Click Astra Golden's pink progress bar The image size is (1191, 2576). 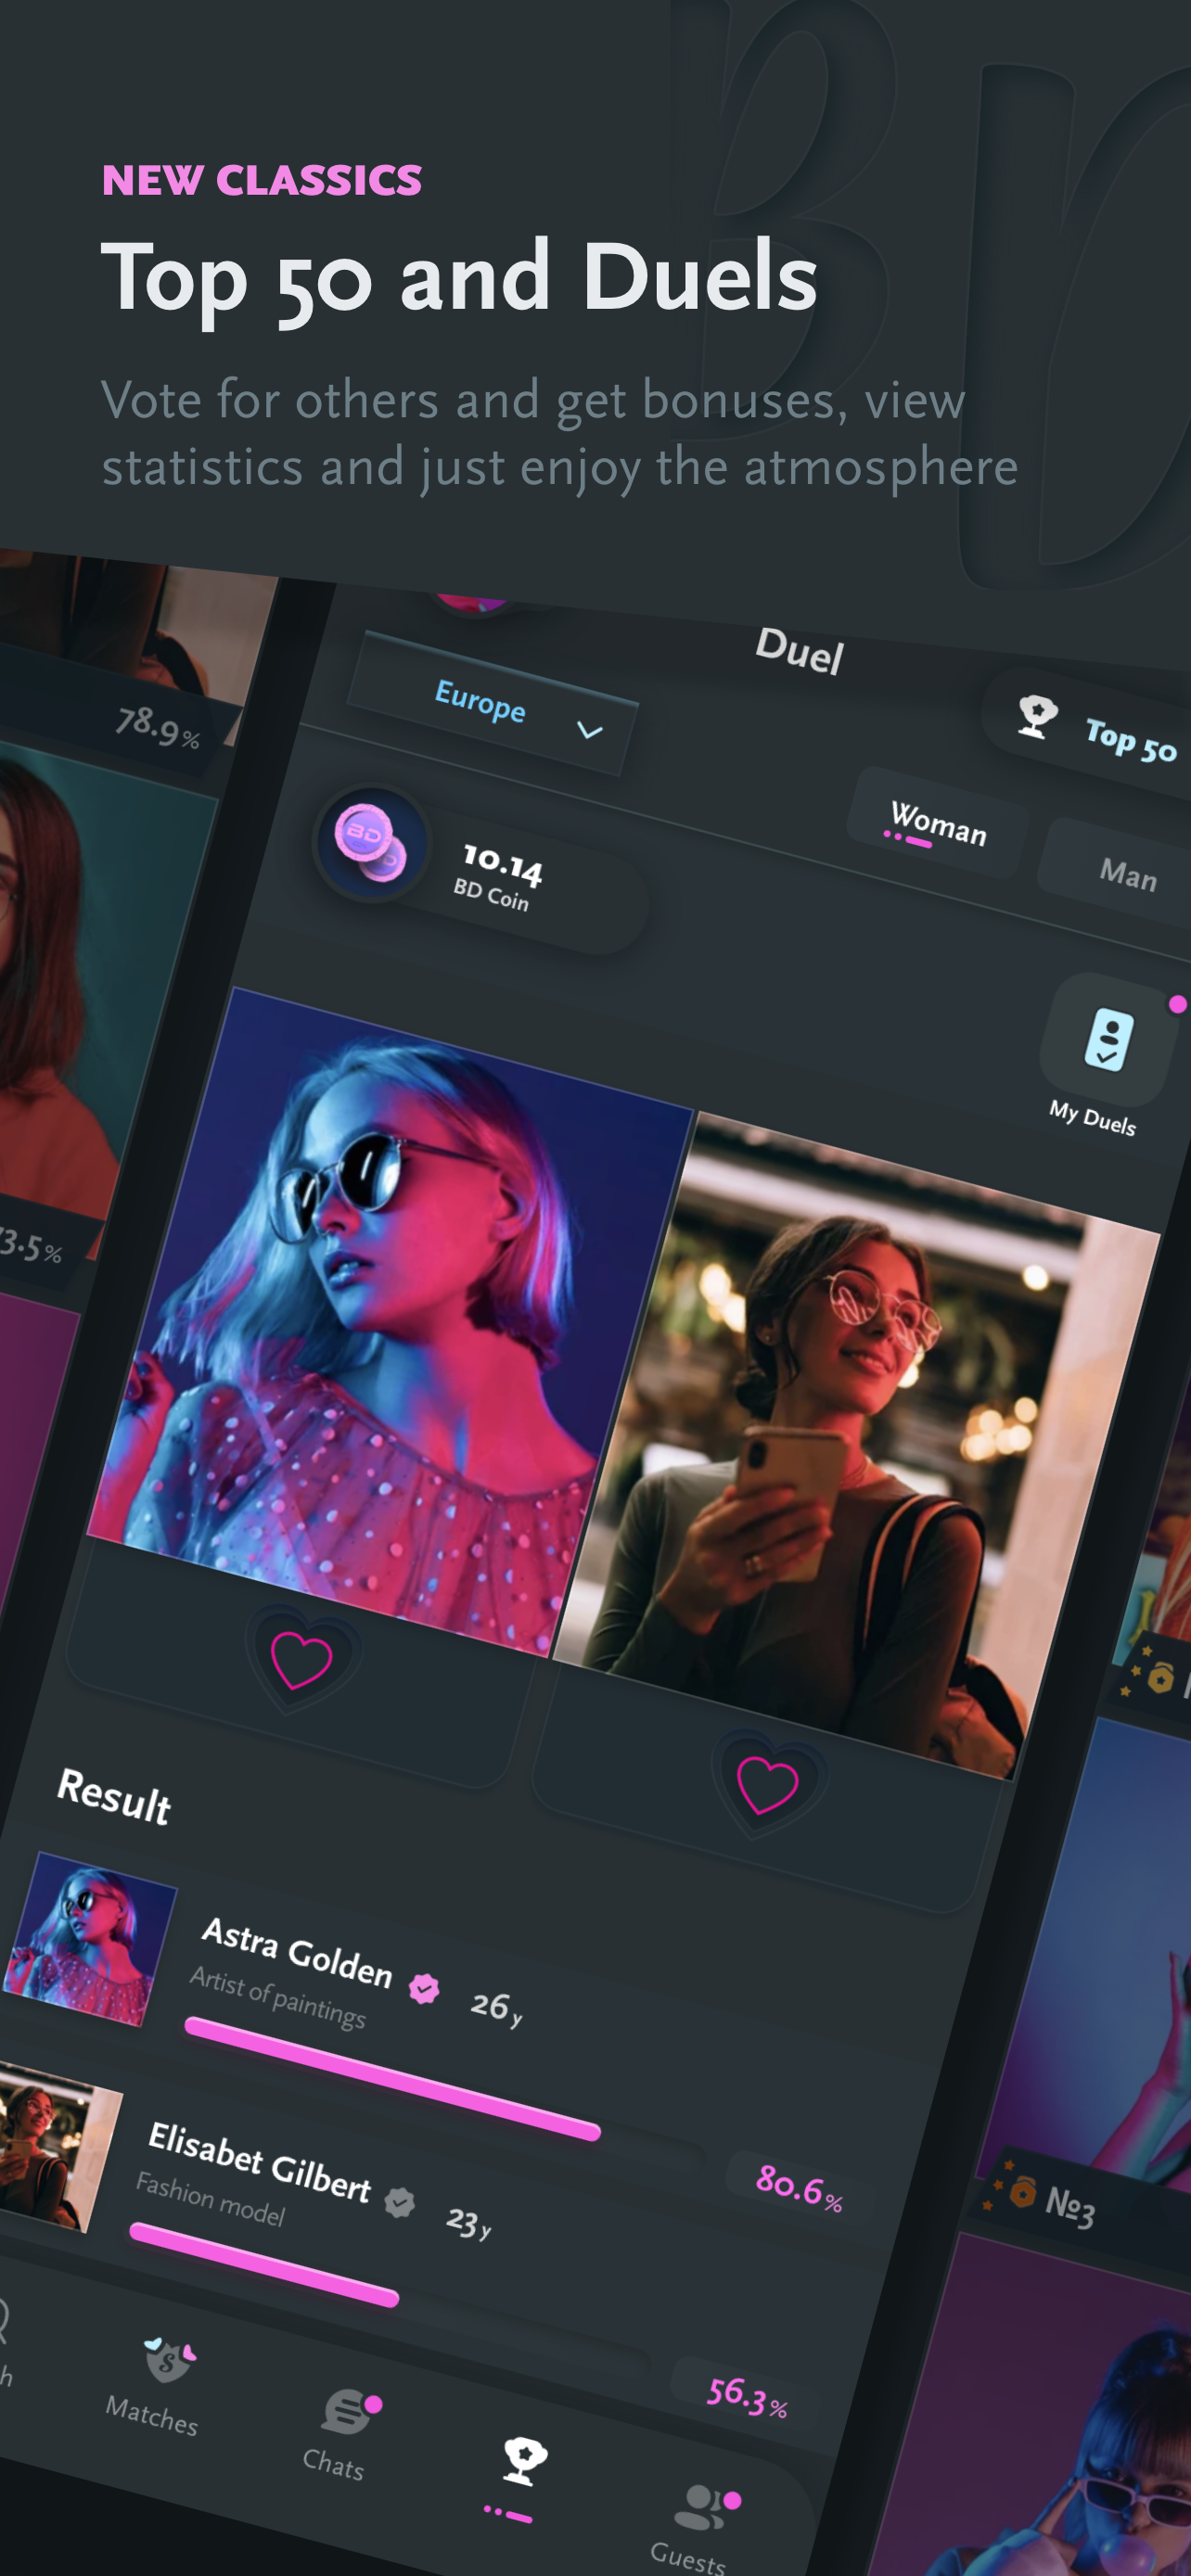click(393, 2078)
